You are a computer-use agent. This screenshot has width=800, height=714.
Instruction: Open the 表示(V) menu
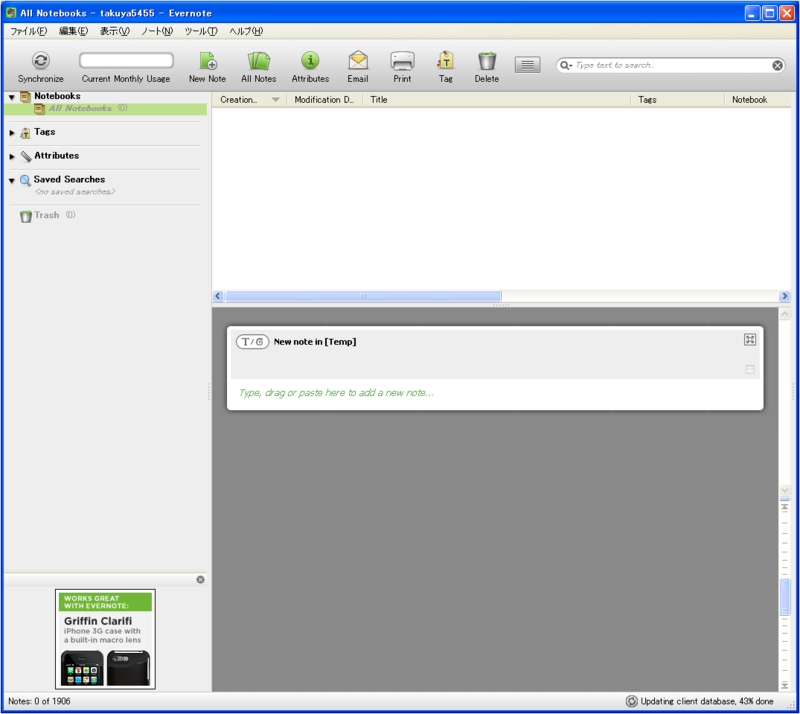click(x=114, y=31)
